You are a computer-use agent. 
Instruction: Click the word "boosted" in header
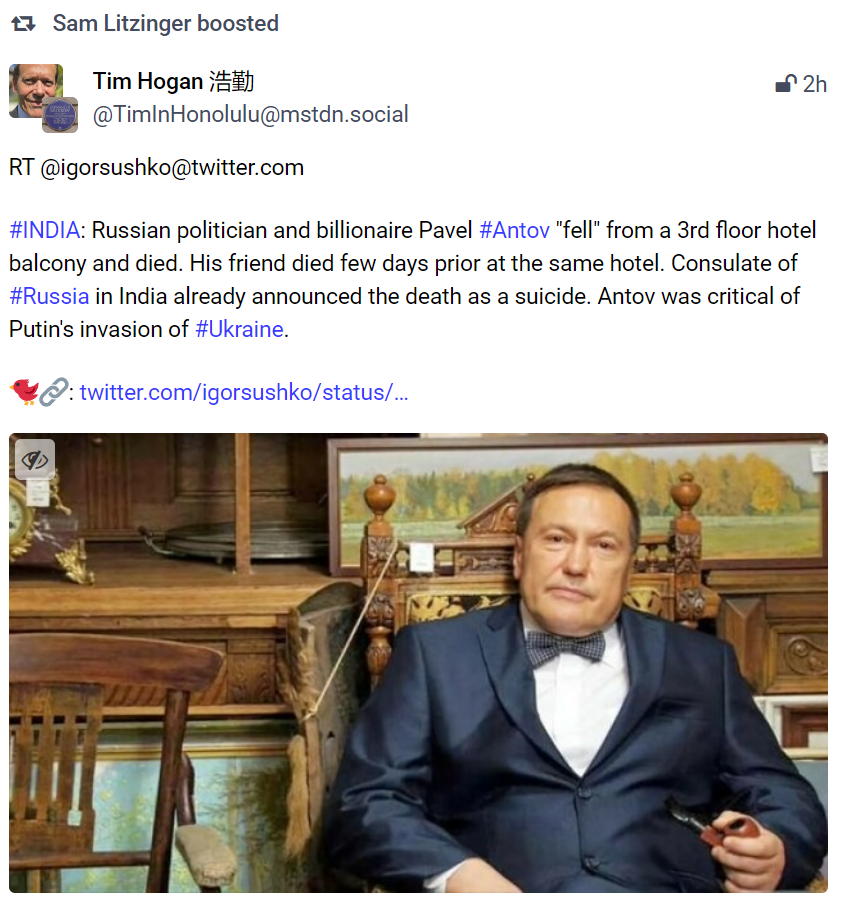click(x=240, y=24)
